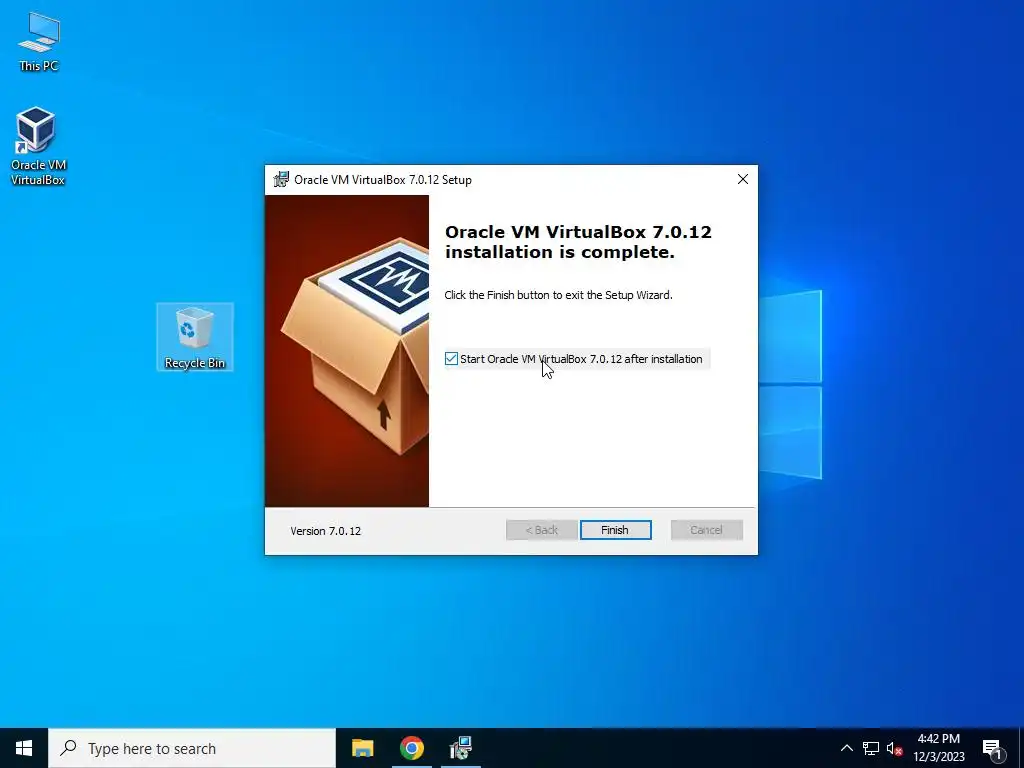Click the taskbar search box
The height and width of the screenshot is (768, 1024).
pyautogui.click(x=192, y=748)
